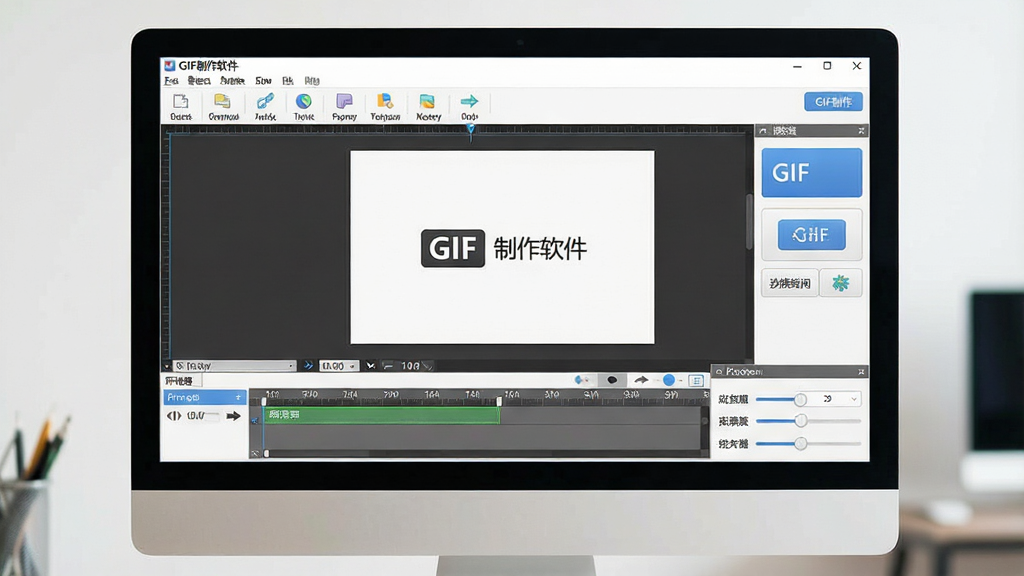Select the blue chain link toolbar icon
1024x576 pixels.
coord(265,101)
